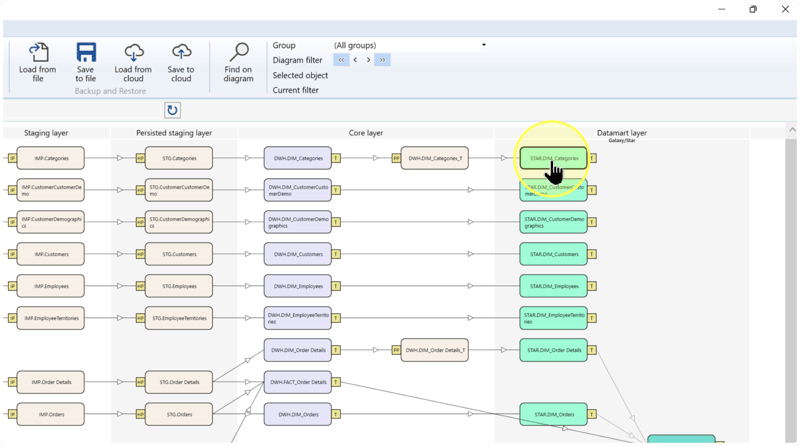Viewport: 800px width, 446px height.
Task: Click the HP badge of STG.Employees
Action: pyautogui.click(x=140, y=286)
